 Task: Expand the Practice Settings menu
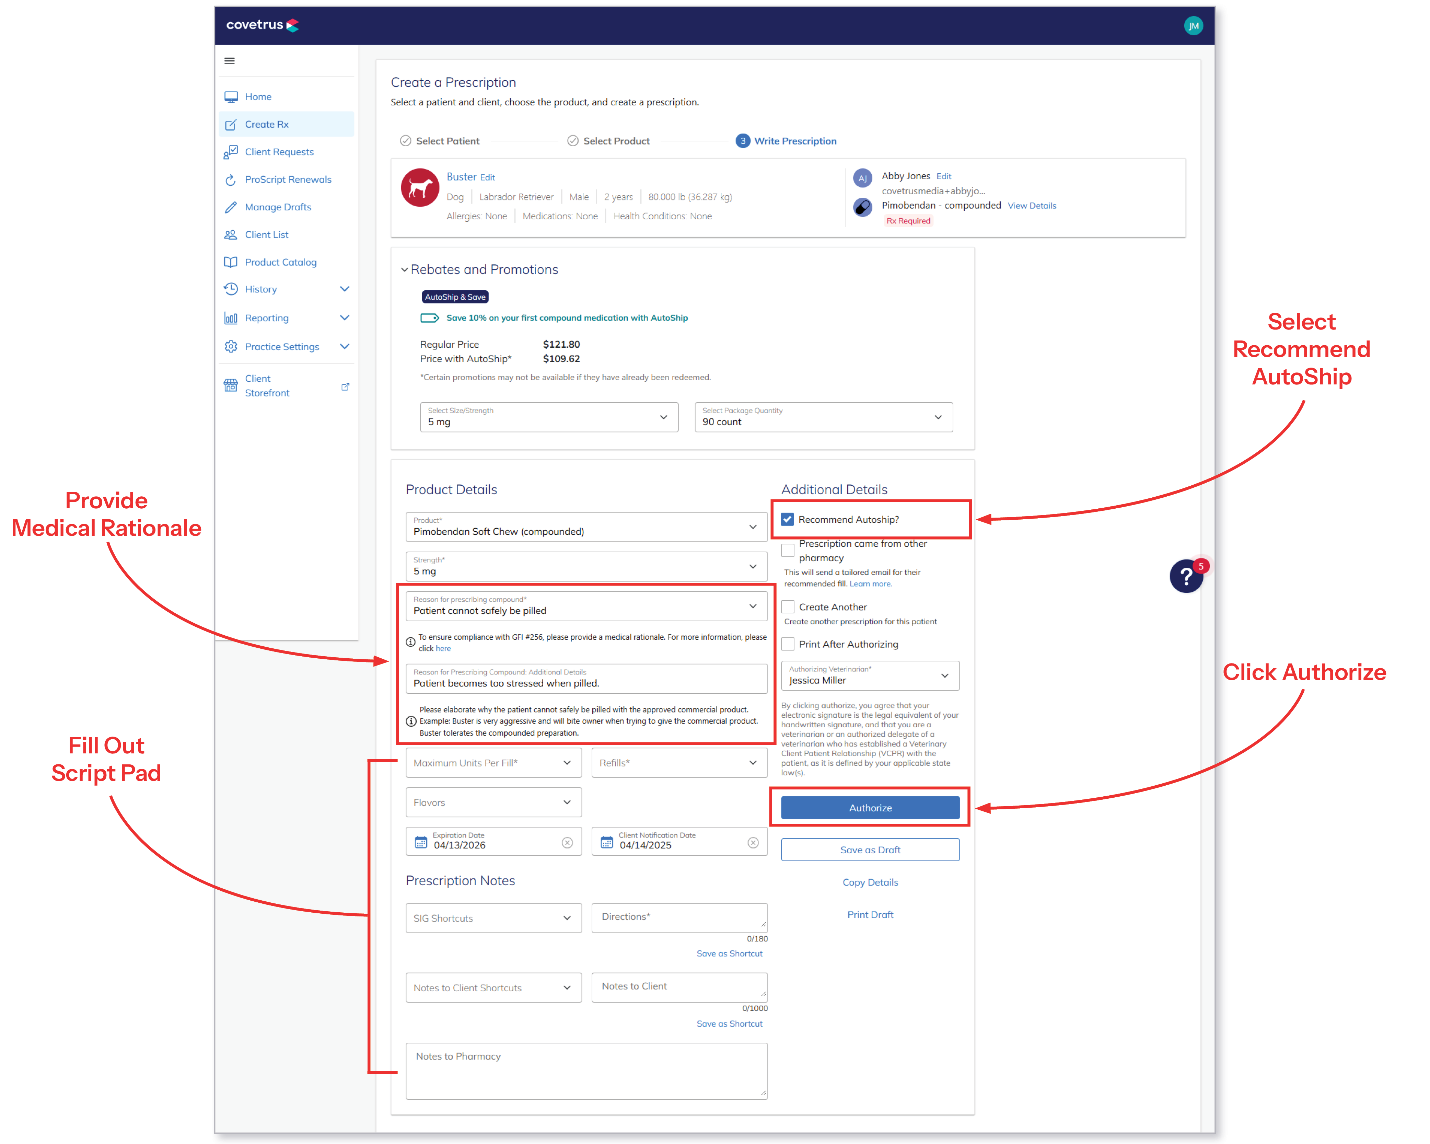(283, 346)
